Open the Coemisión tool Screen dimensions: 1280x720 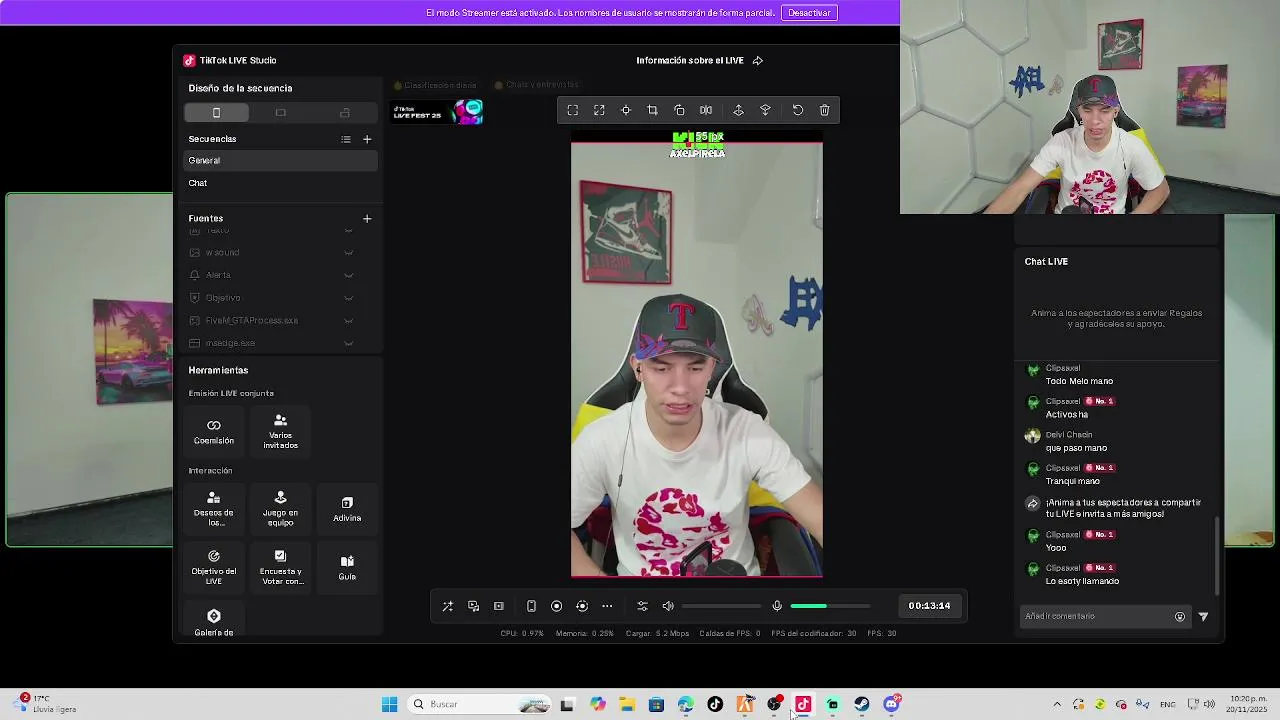tap(214, 431)
